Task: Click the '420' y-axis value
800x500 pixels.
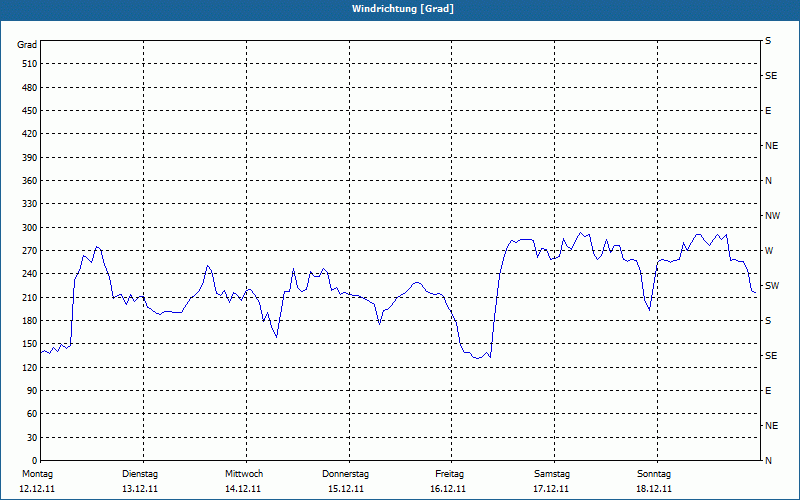Action: 30,134
